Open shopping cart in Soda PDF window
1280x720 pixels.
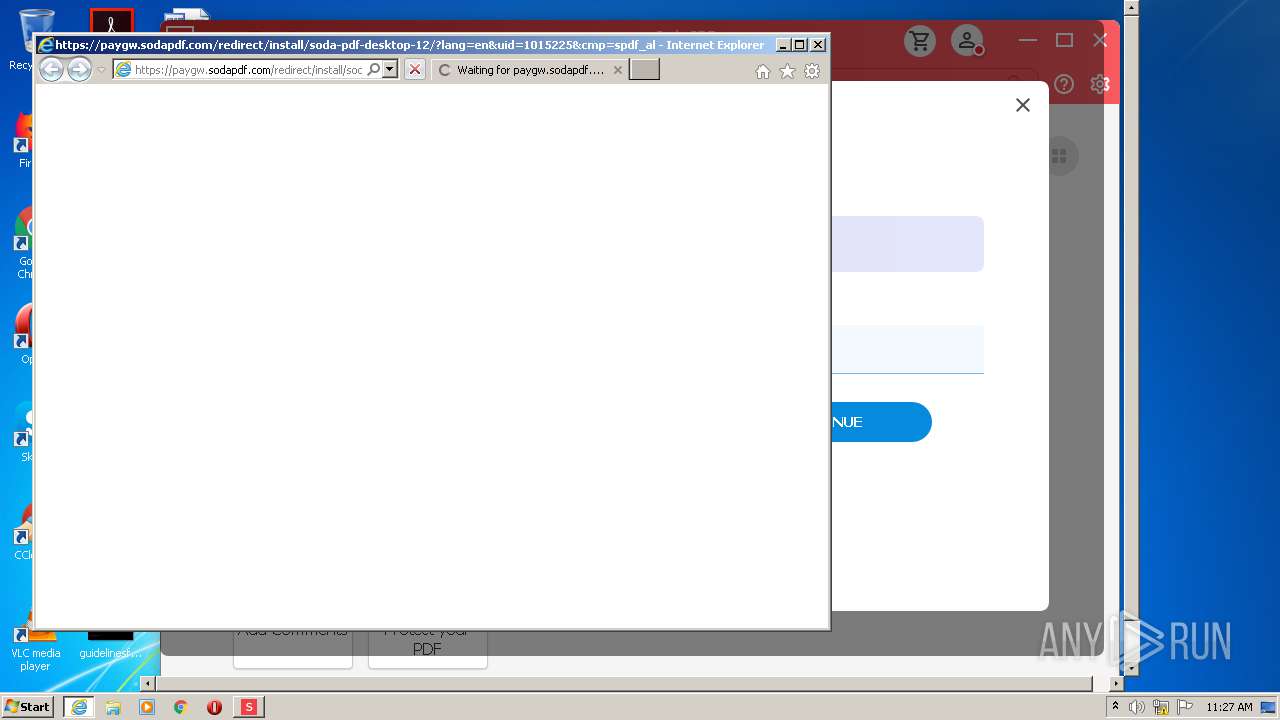click(x=920, y=41)
